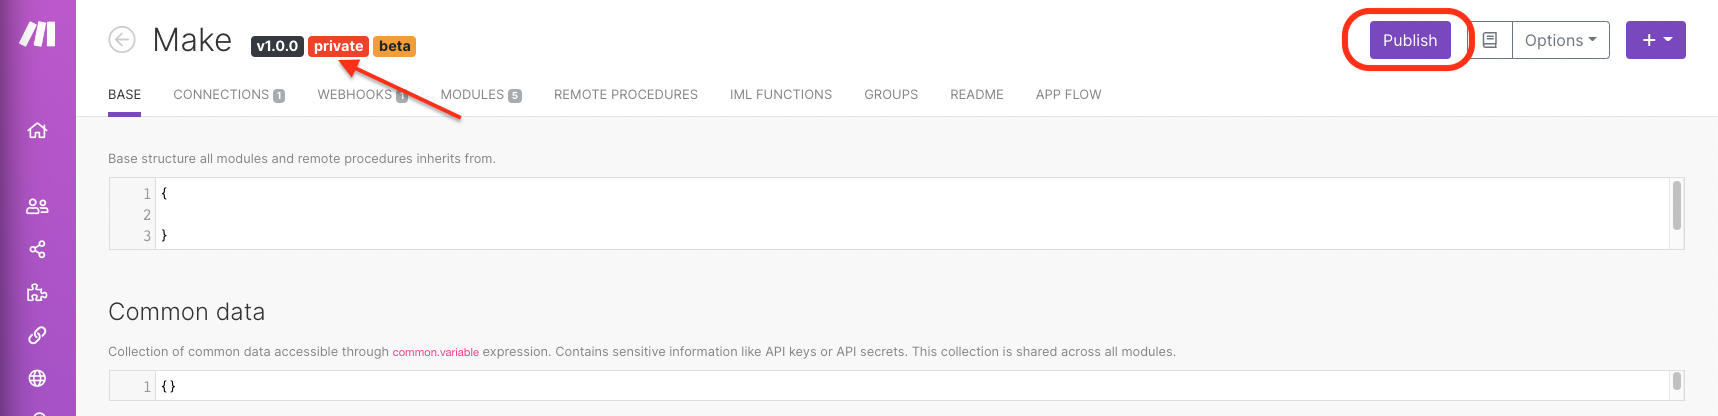Screen dimensions: 1718x416
Task: Open Connections via the link icon
Action: pos(38,335)
